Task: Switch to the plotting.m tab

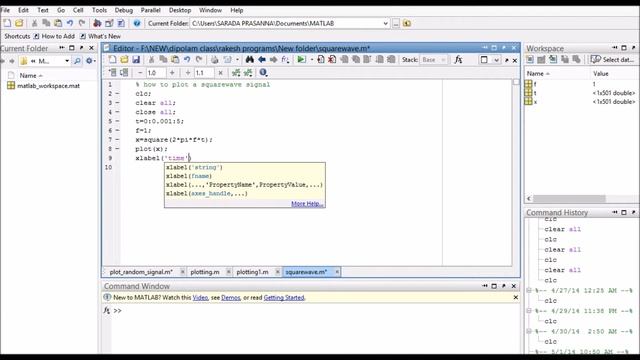Action: click(205, 272)
